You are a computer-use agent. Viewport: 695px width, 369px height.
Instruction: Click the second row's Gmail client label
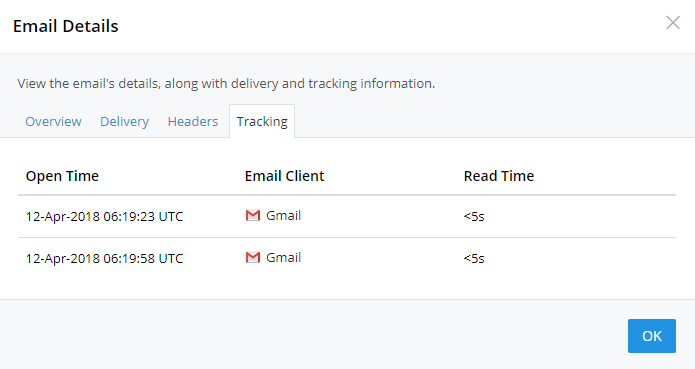point(283,257)
